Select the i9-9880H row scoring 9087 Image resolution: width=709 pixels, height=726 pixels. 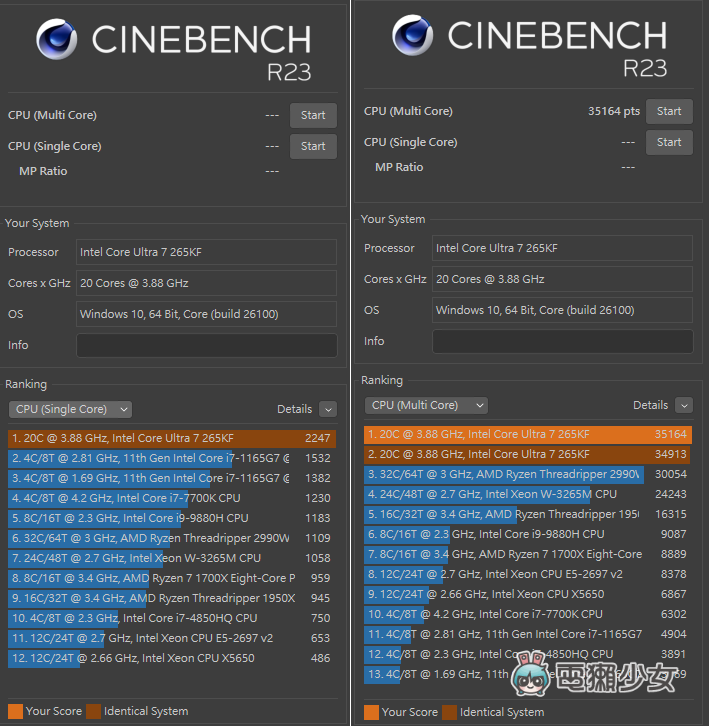[x=528, y=534]
